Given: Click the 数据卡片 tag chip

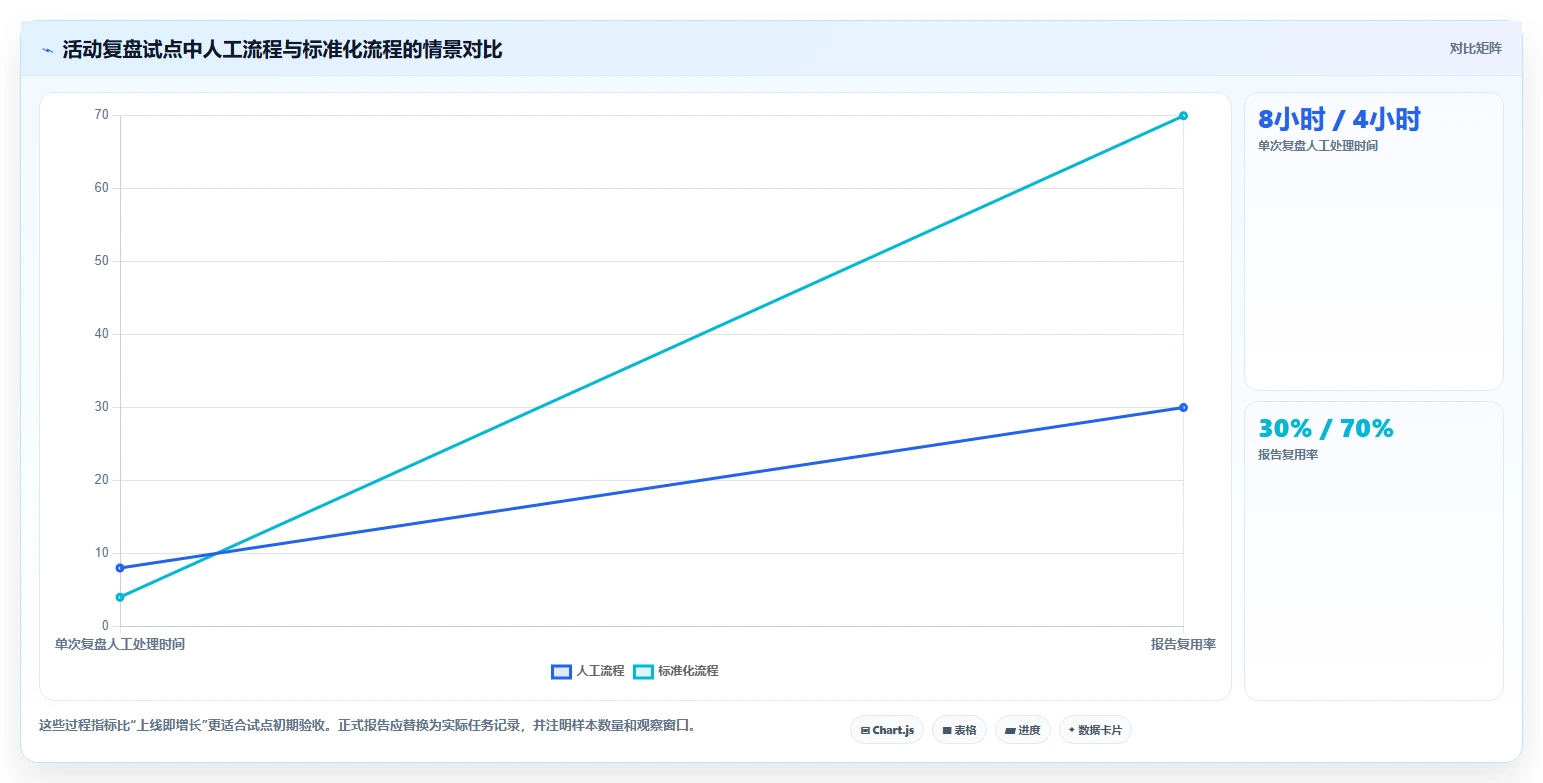Looking at the screenshot, I should [x=1095, y=730].
